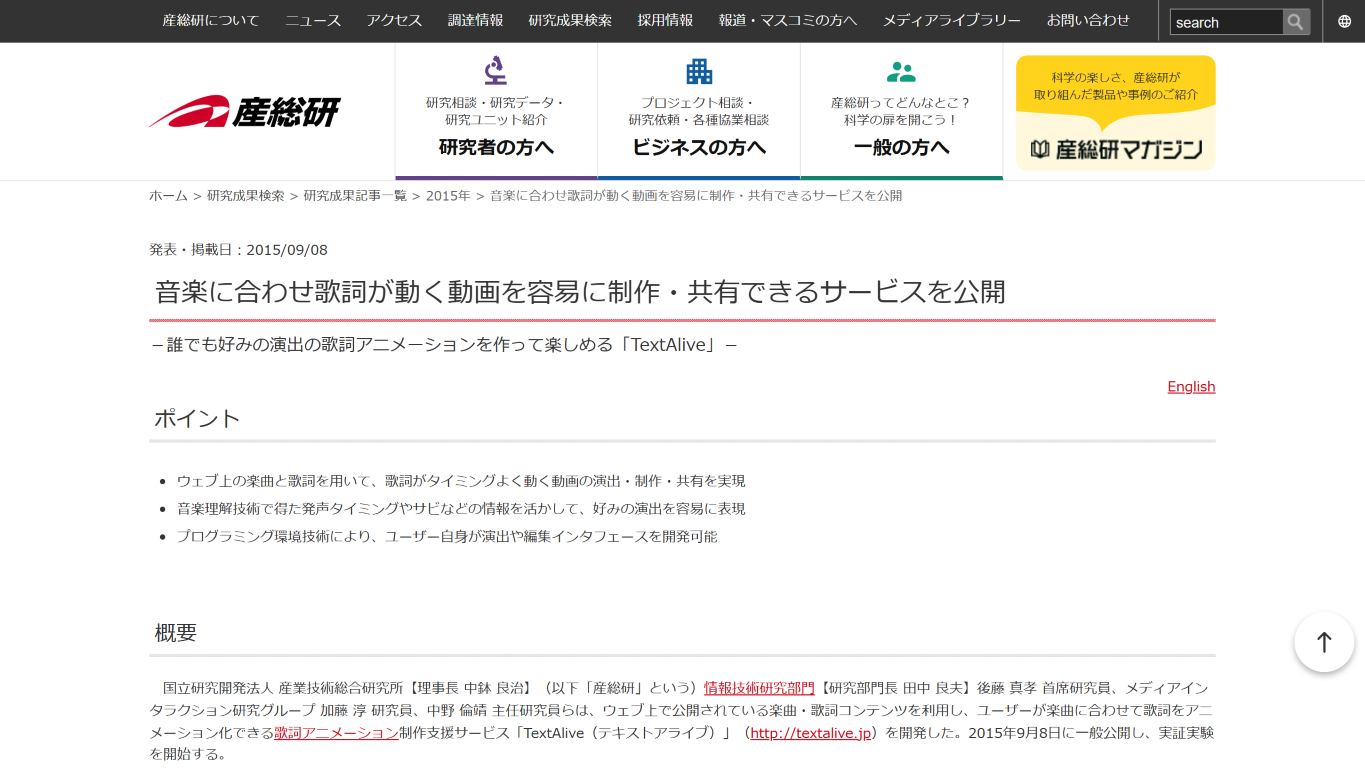The image size is (1365, 768).
Task: Click the AIST 産総研 logo
Action: [245, 112]
